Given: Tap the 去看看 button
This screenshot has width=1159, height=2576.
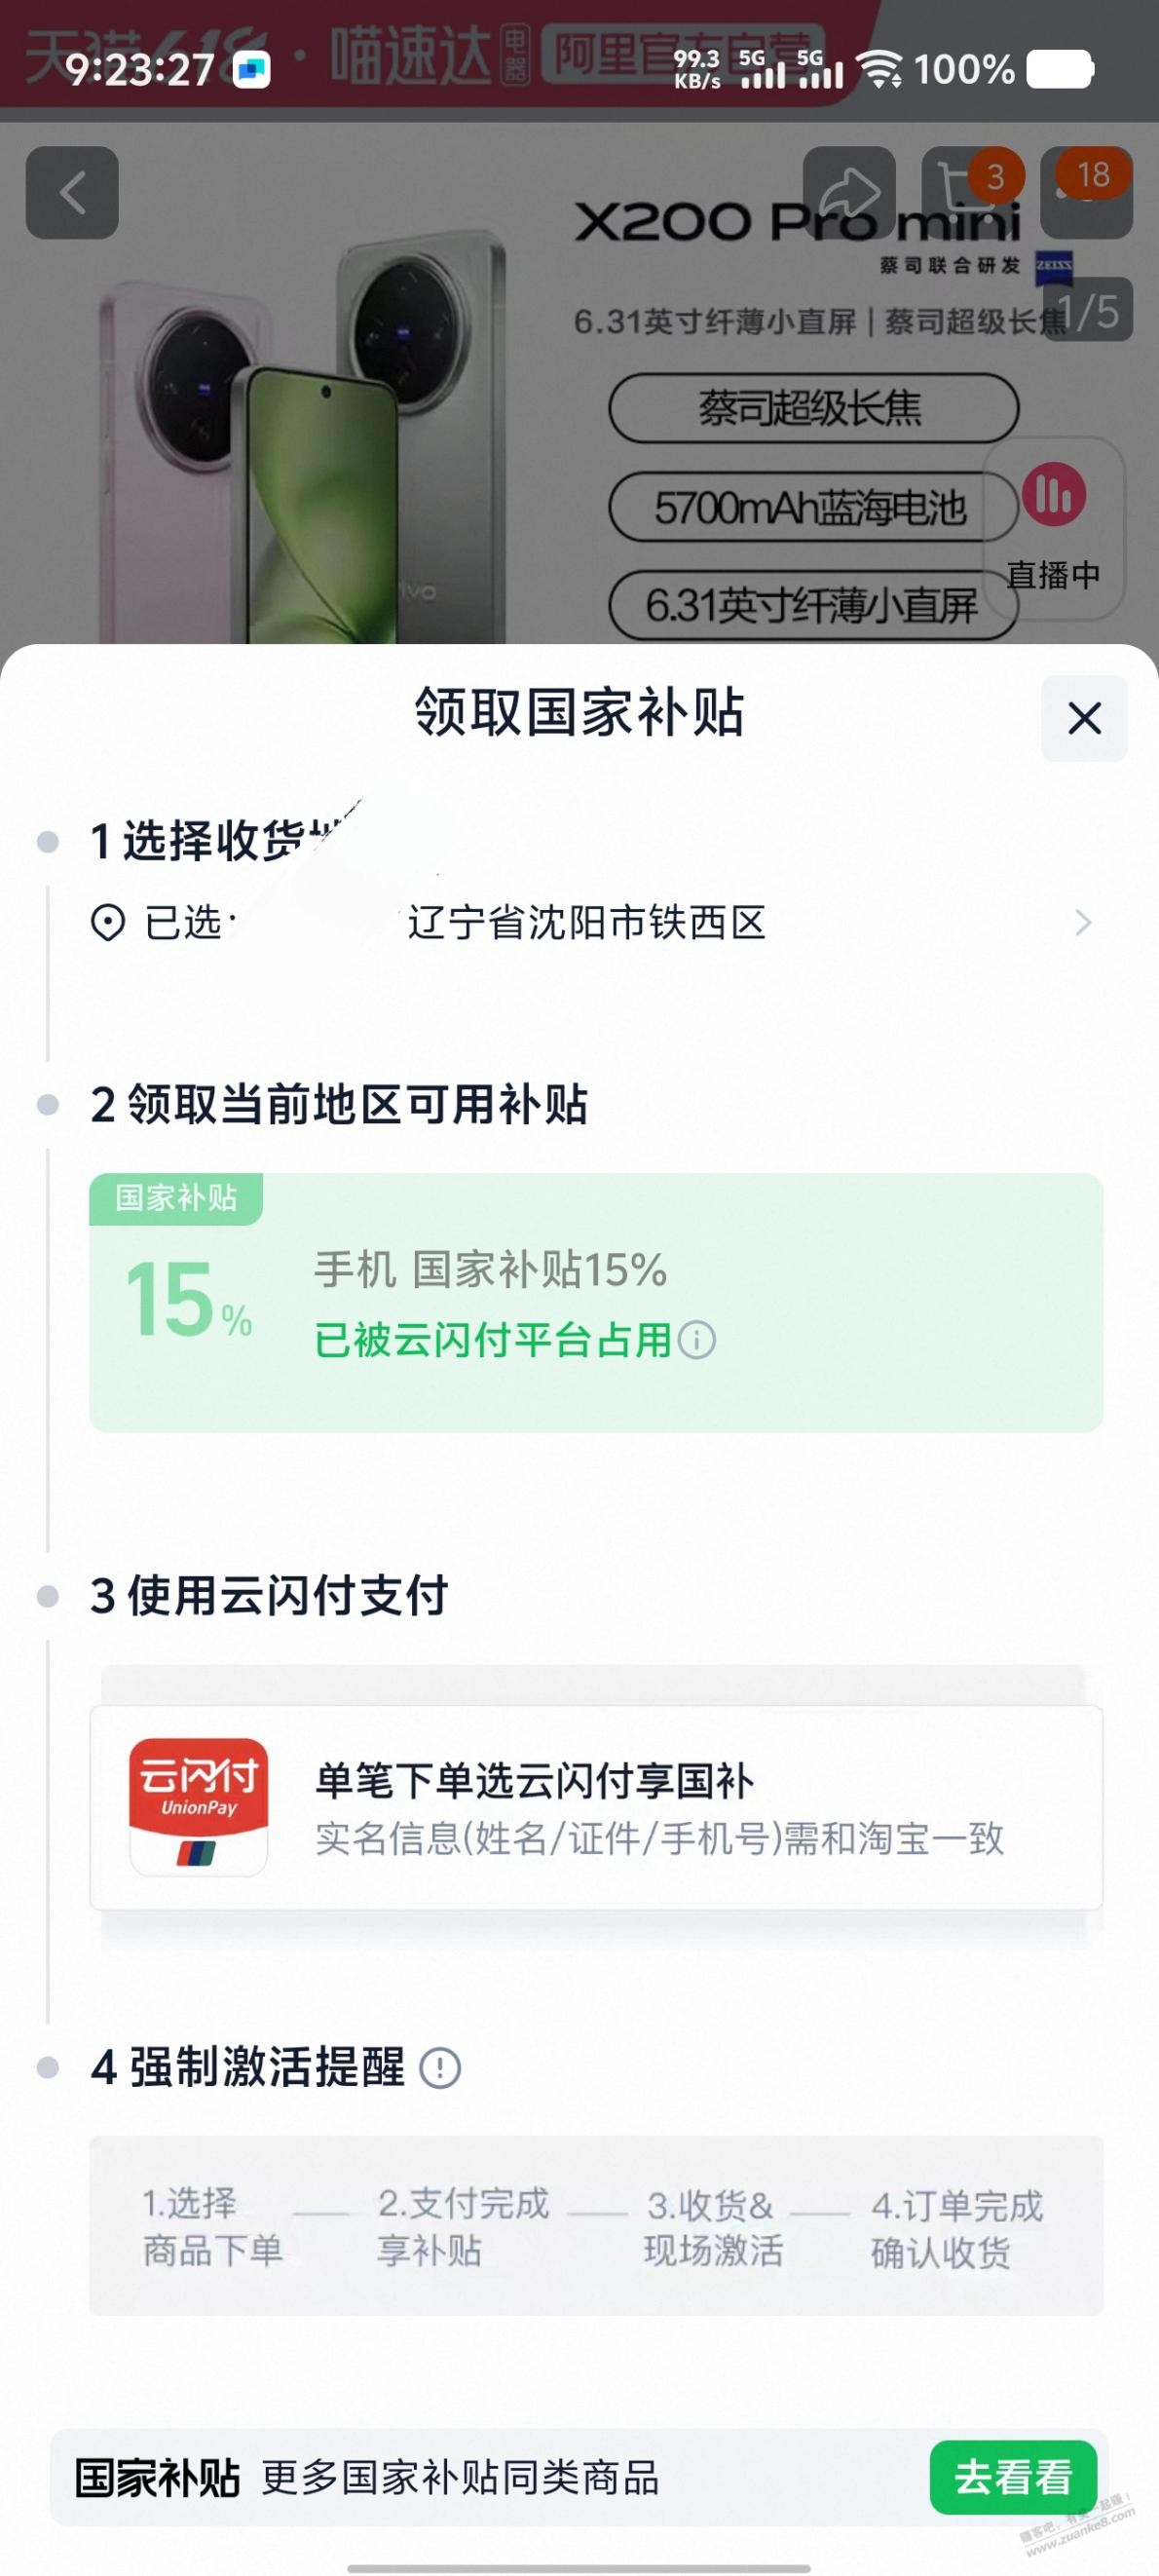Looking at the screenshot, I should click(1013, 2477).
